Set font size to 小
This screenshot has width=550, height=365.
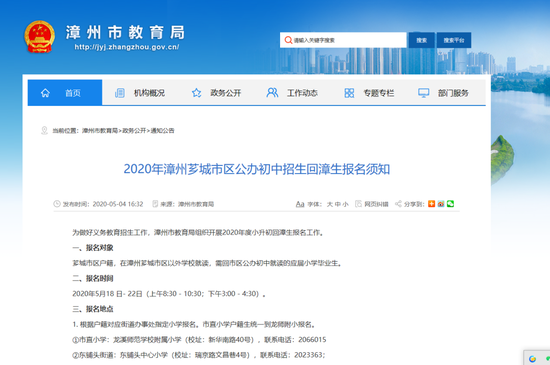[346, 204]
